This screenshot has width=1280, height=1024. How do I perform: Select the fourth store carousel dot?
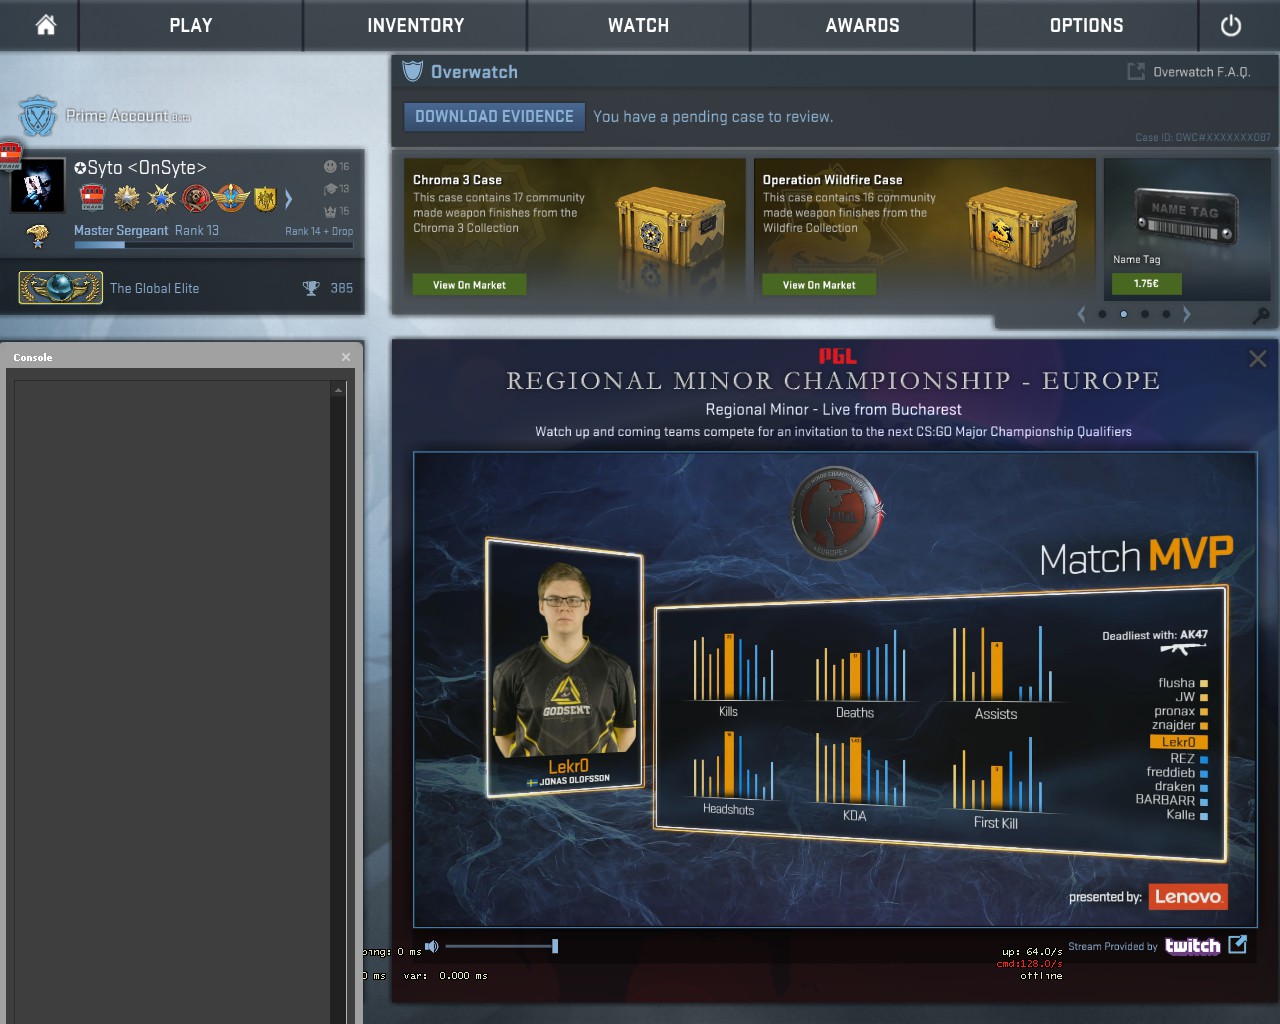coord(1166,314)
